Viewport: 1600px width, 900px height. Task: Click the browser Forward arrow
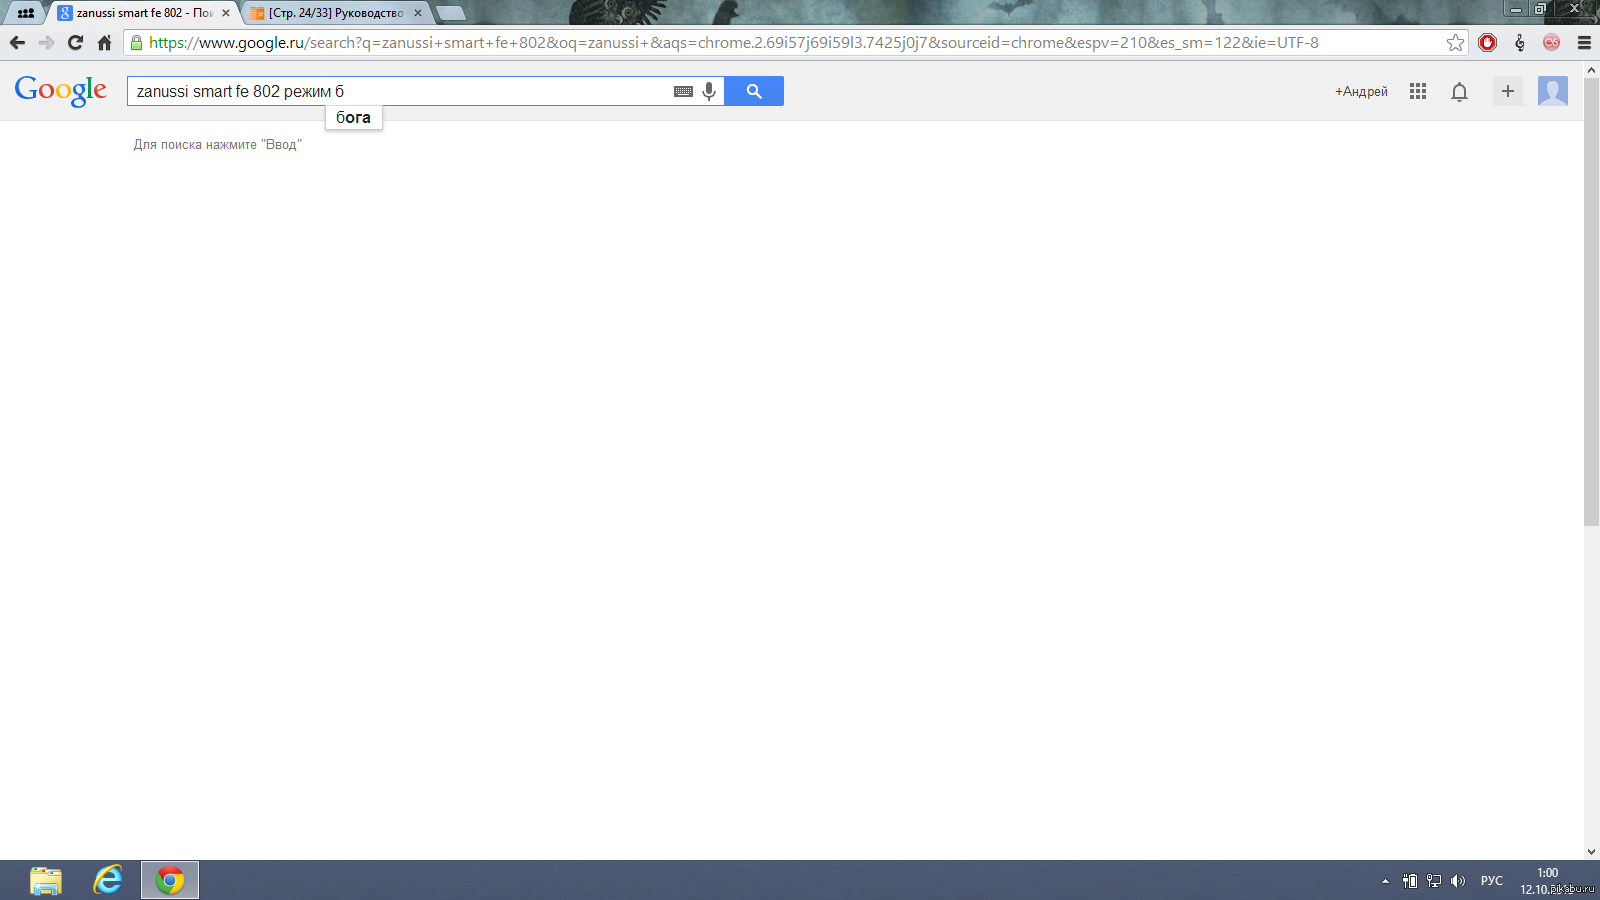46,43
